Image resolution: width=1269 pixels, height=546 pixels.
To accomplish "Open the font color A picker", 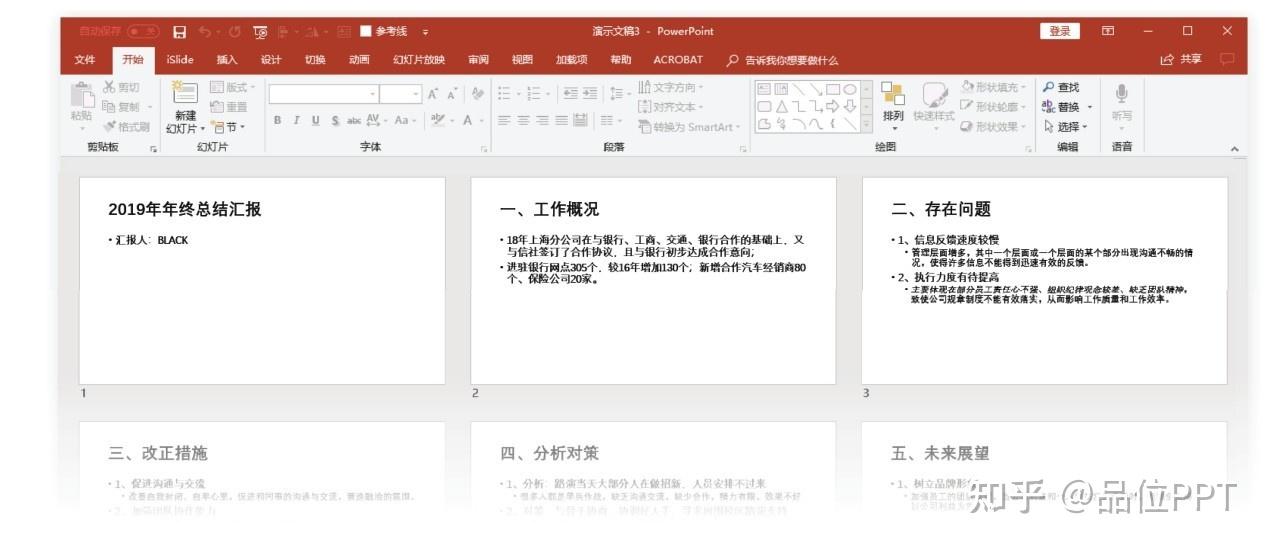I will click(469, 120).
